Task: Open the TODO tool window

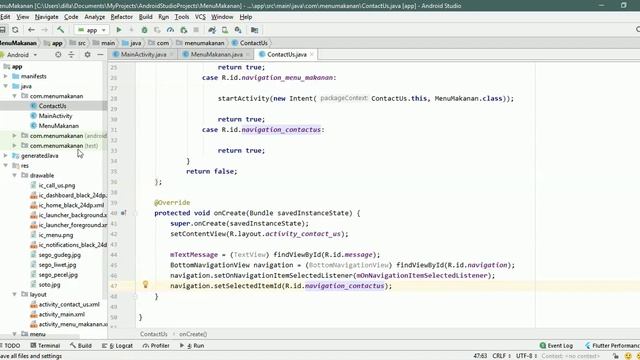Action: (10, 345)
